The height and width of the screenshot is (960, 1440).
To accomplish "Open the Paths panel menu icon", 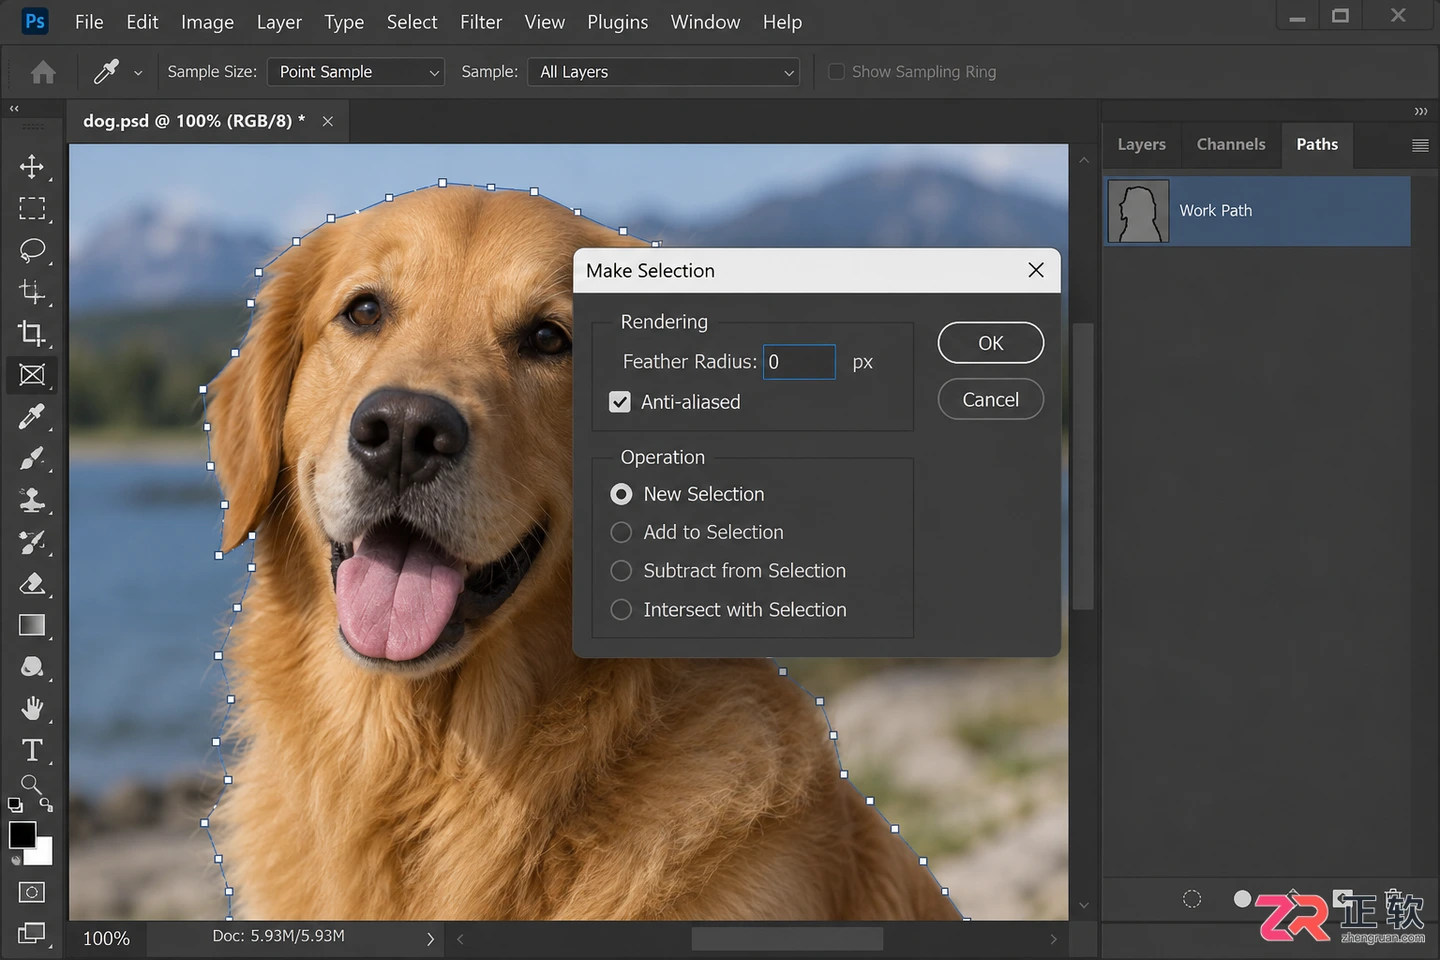I will 1420,145.
